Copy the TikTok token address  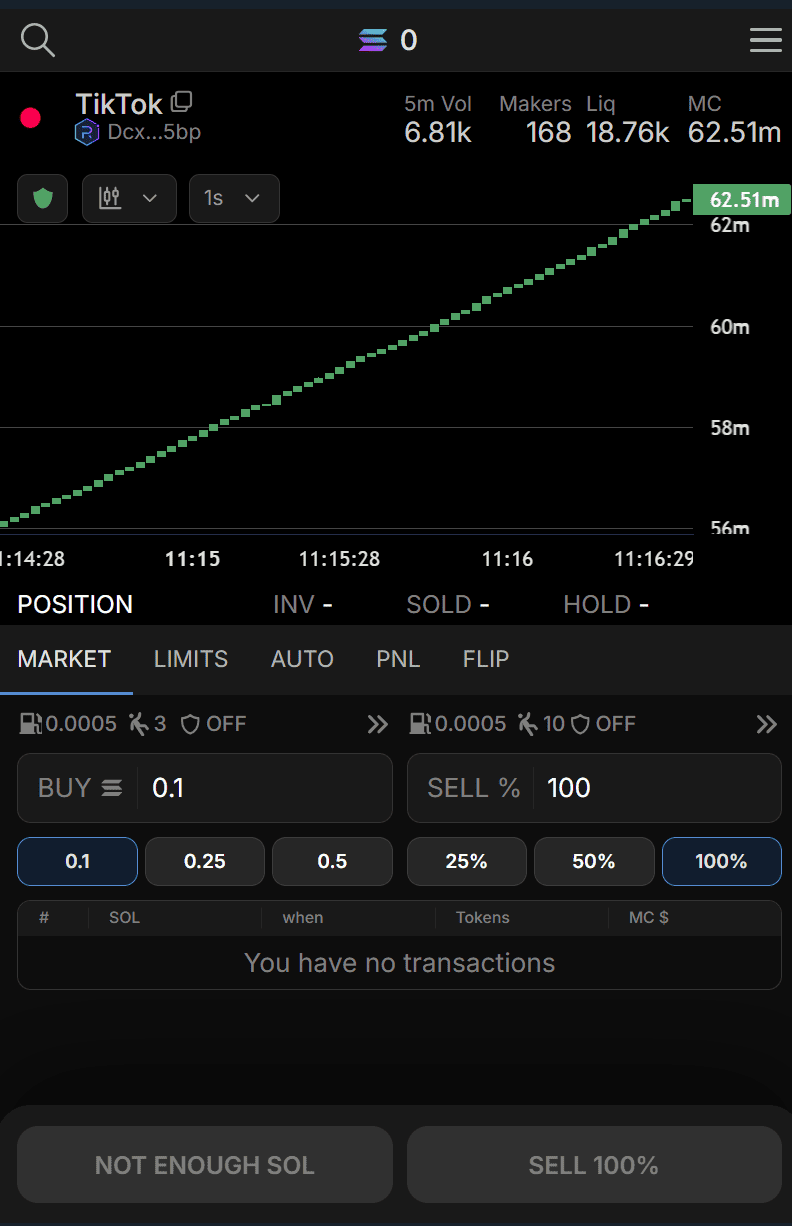pyautogui.click(x=182, y=101)
